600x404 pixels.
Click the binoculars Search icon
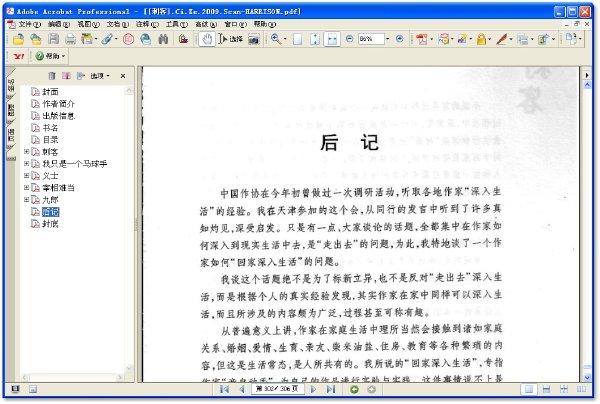163,39
